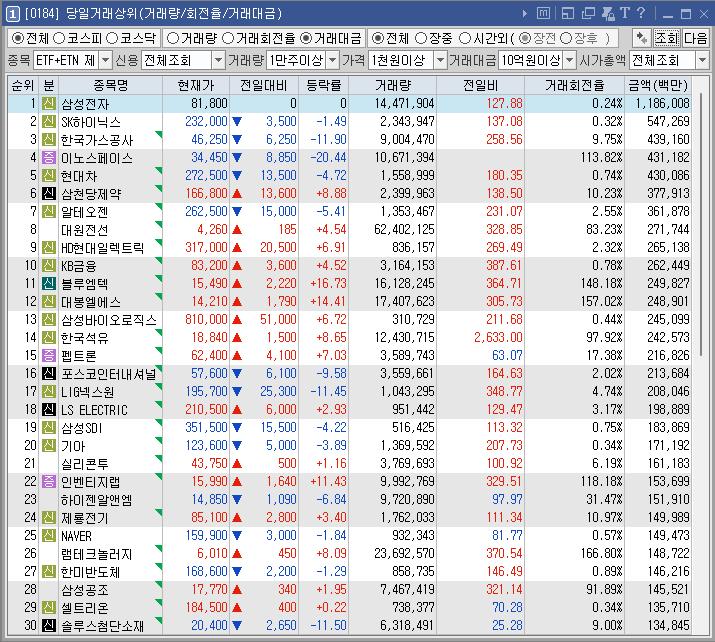The height and width of the screenshot is (642, 715).
Task: Click the 금액(백만) column header
Action: [658, 85]
